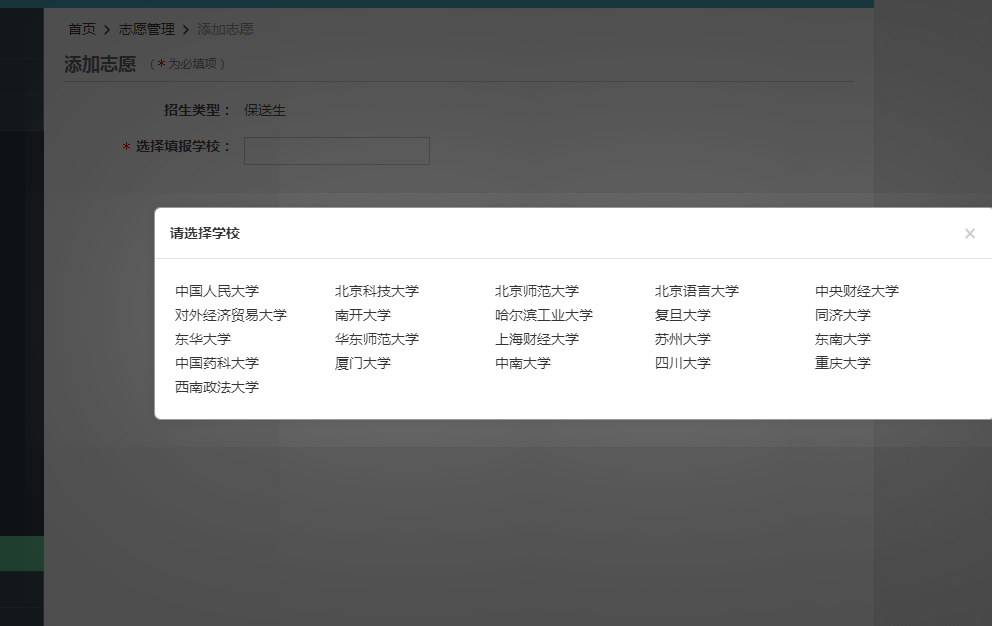Pick 北京师范大学 as the school

coord(537,291)
